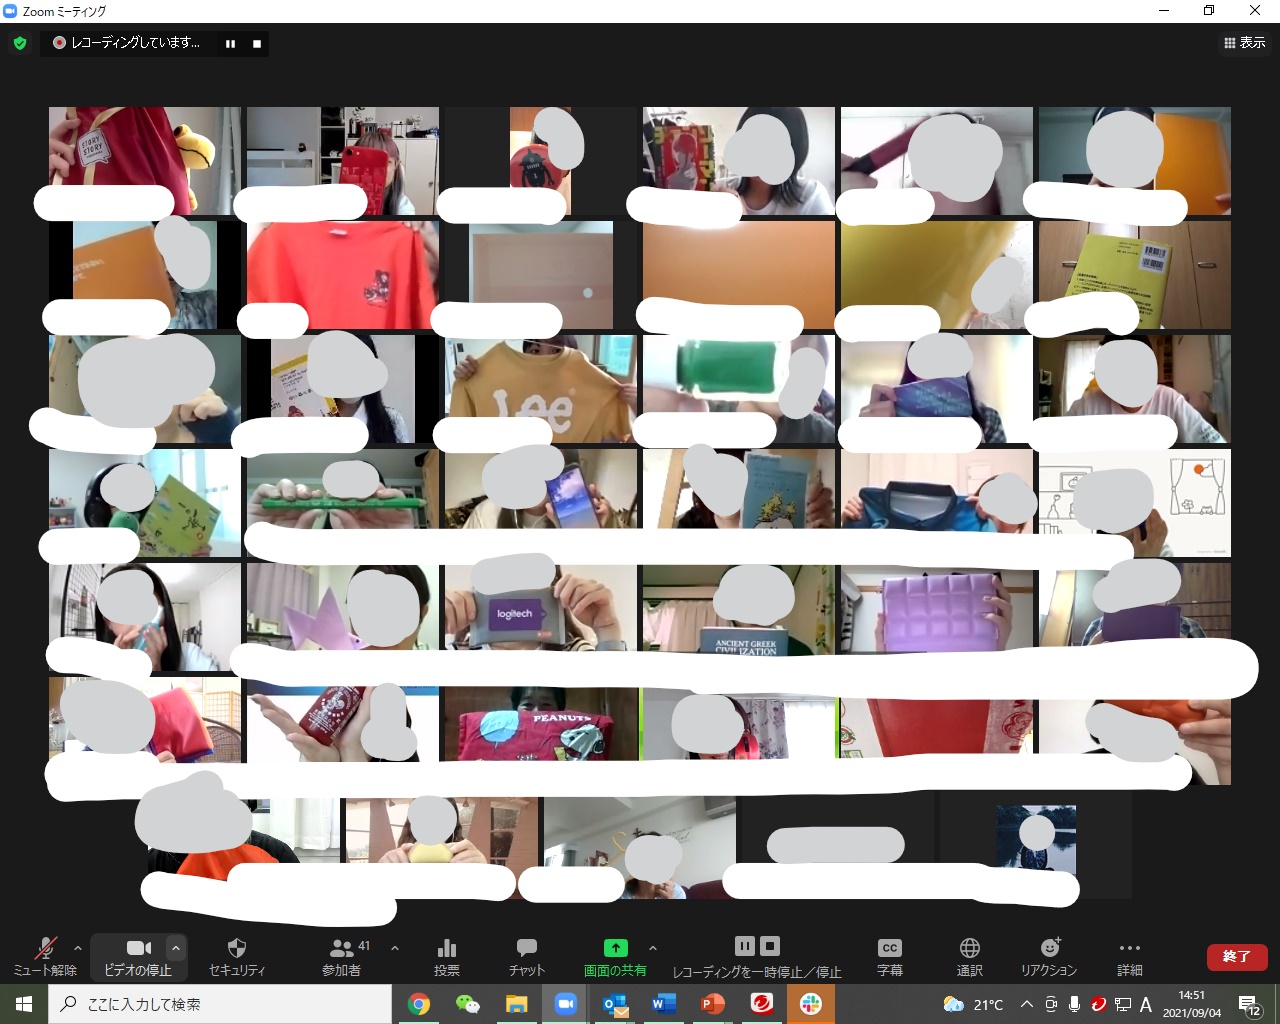Click the red 終了 end meeting button
The width and height of the screenshot is (1280, 1024).
[x=1237, y=956]
